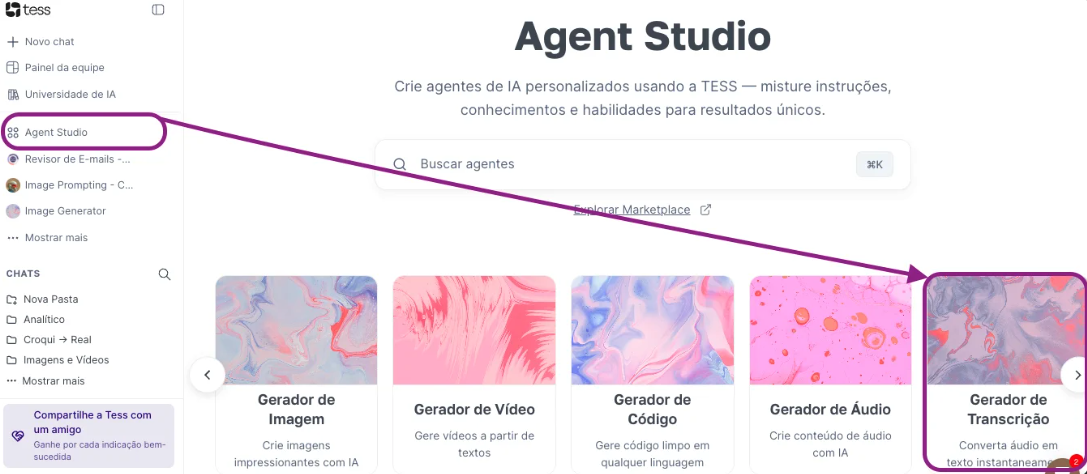This screenshot has height=474, width=1087.
Task: Expand Mostrar mais under chats
Action: coord(45,381)
